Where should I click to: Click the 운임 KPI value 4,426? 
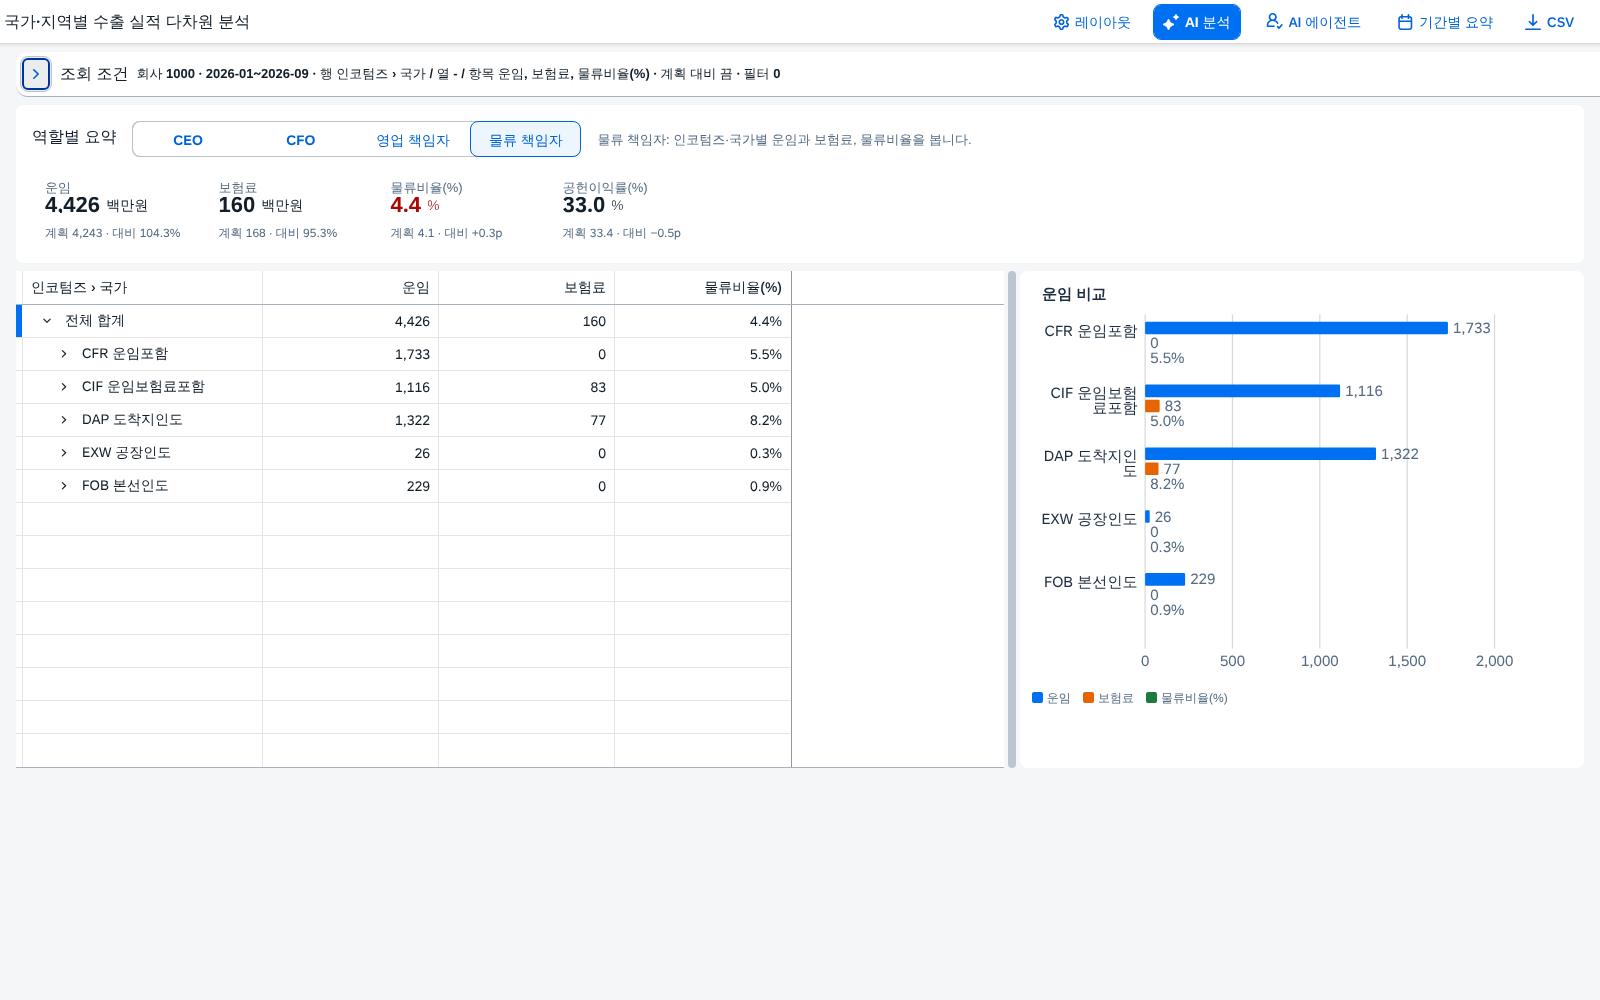tap(72, 205)
